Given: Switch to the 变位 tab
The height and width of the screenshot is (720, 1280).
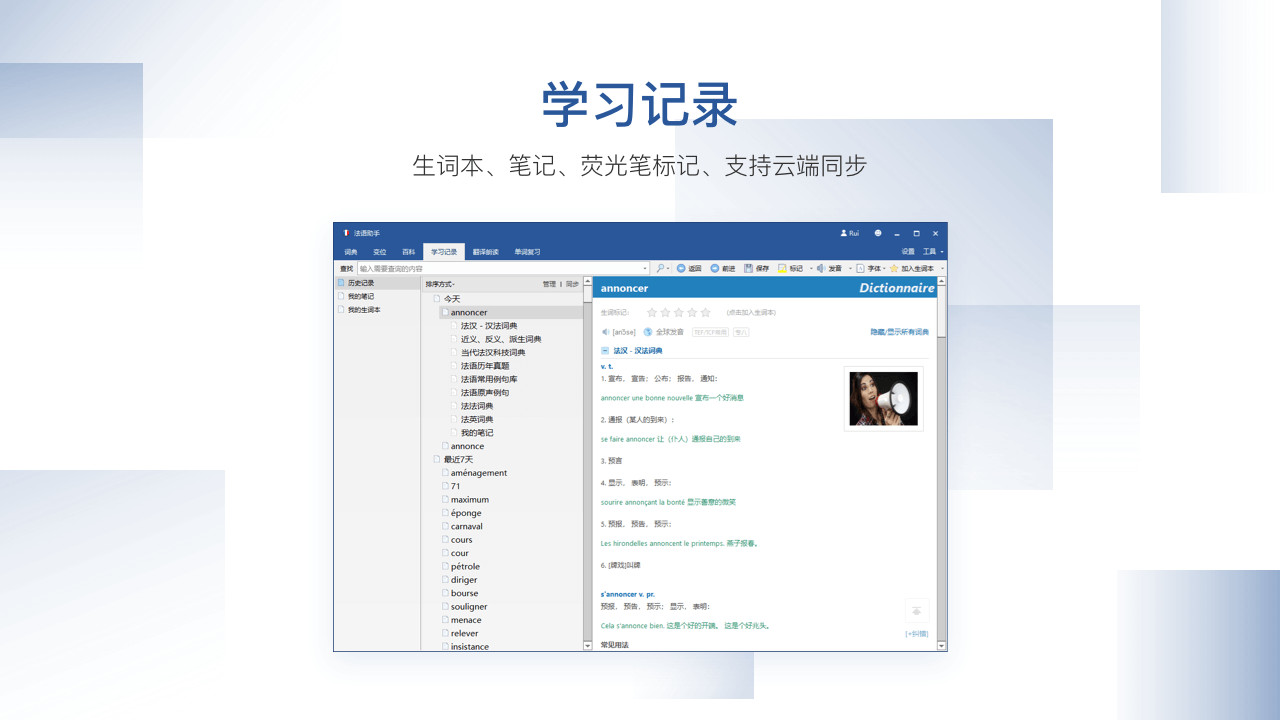Looking at the screenshot, I should pyautogui.click(x=380, y=252).
